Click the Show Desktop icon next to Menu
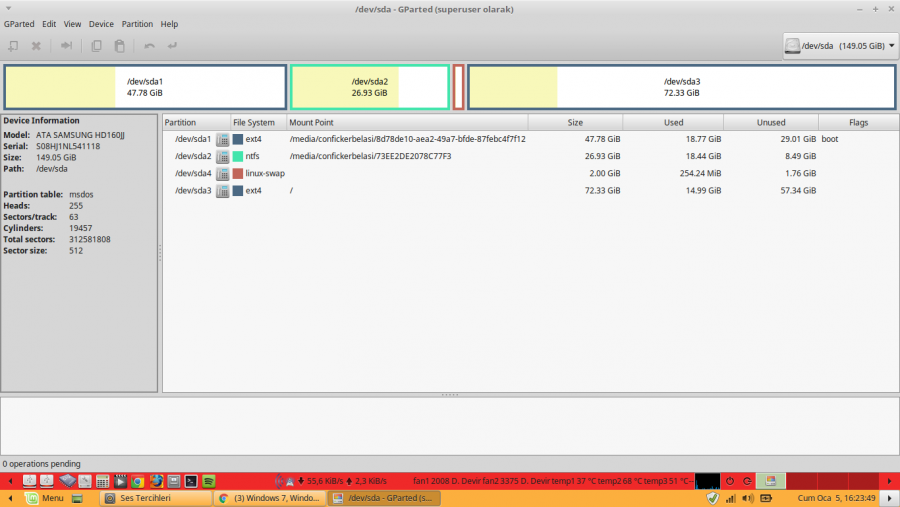Image resolution: width=900 pixels, height=507 pixels. (77, 498)
